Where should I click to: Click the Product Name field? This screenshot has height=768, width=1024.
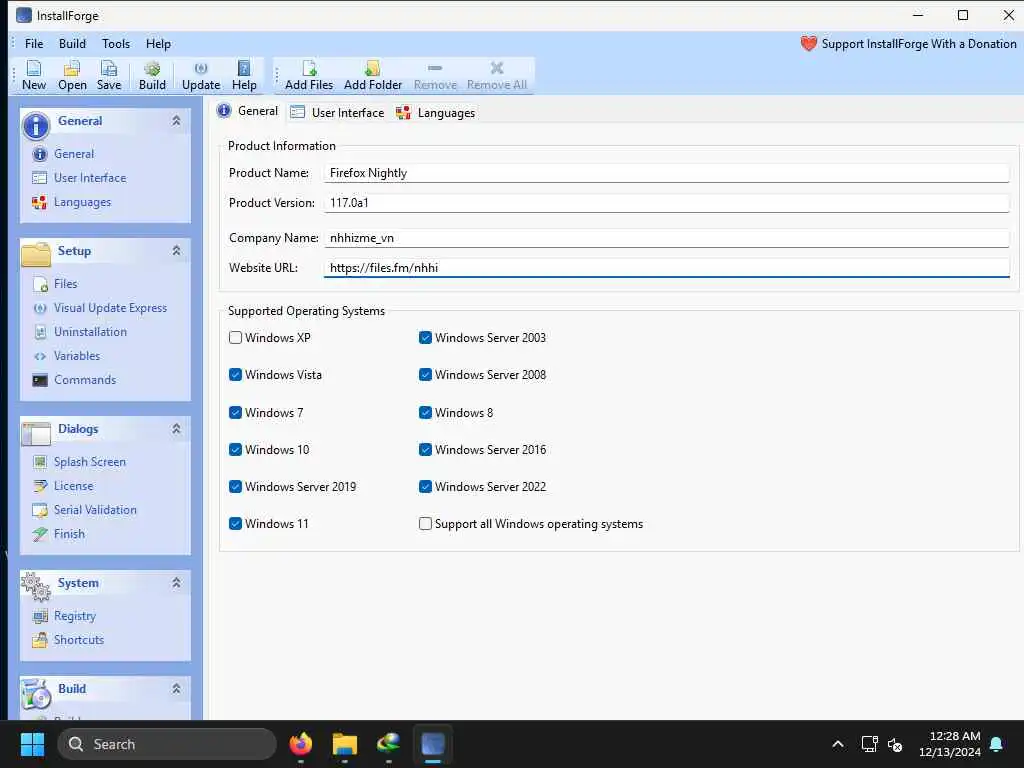(x=666, y=173)
